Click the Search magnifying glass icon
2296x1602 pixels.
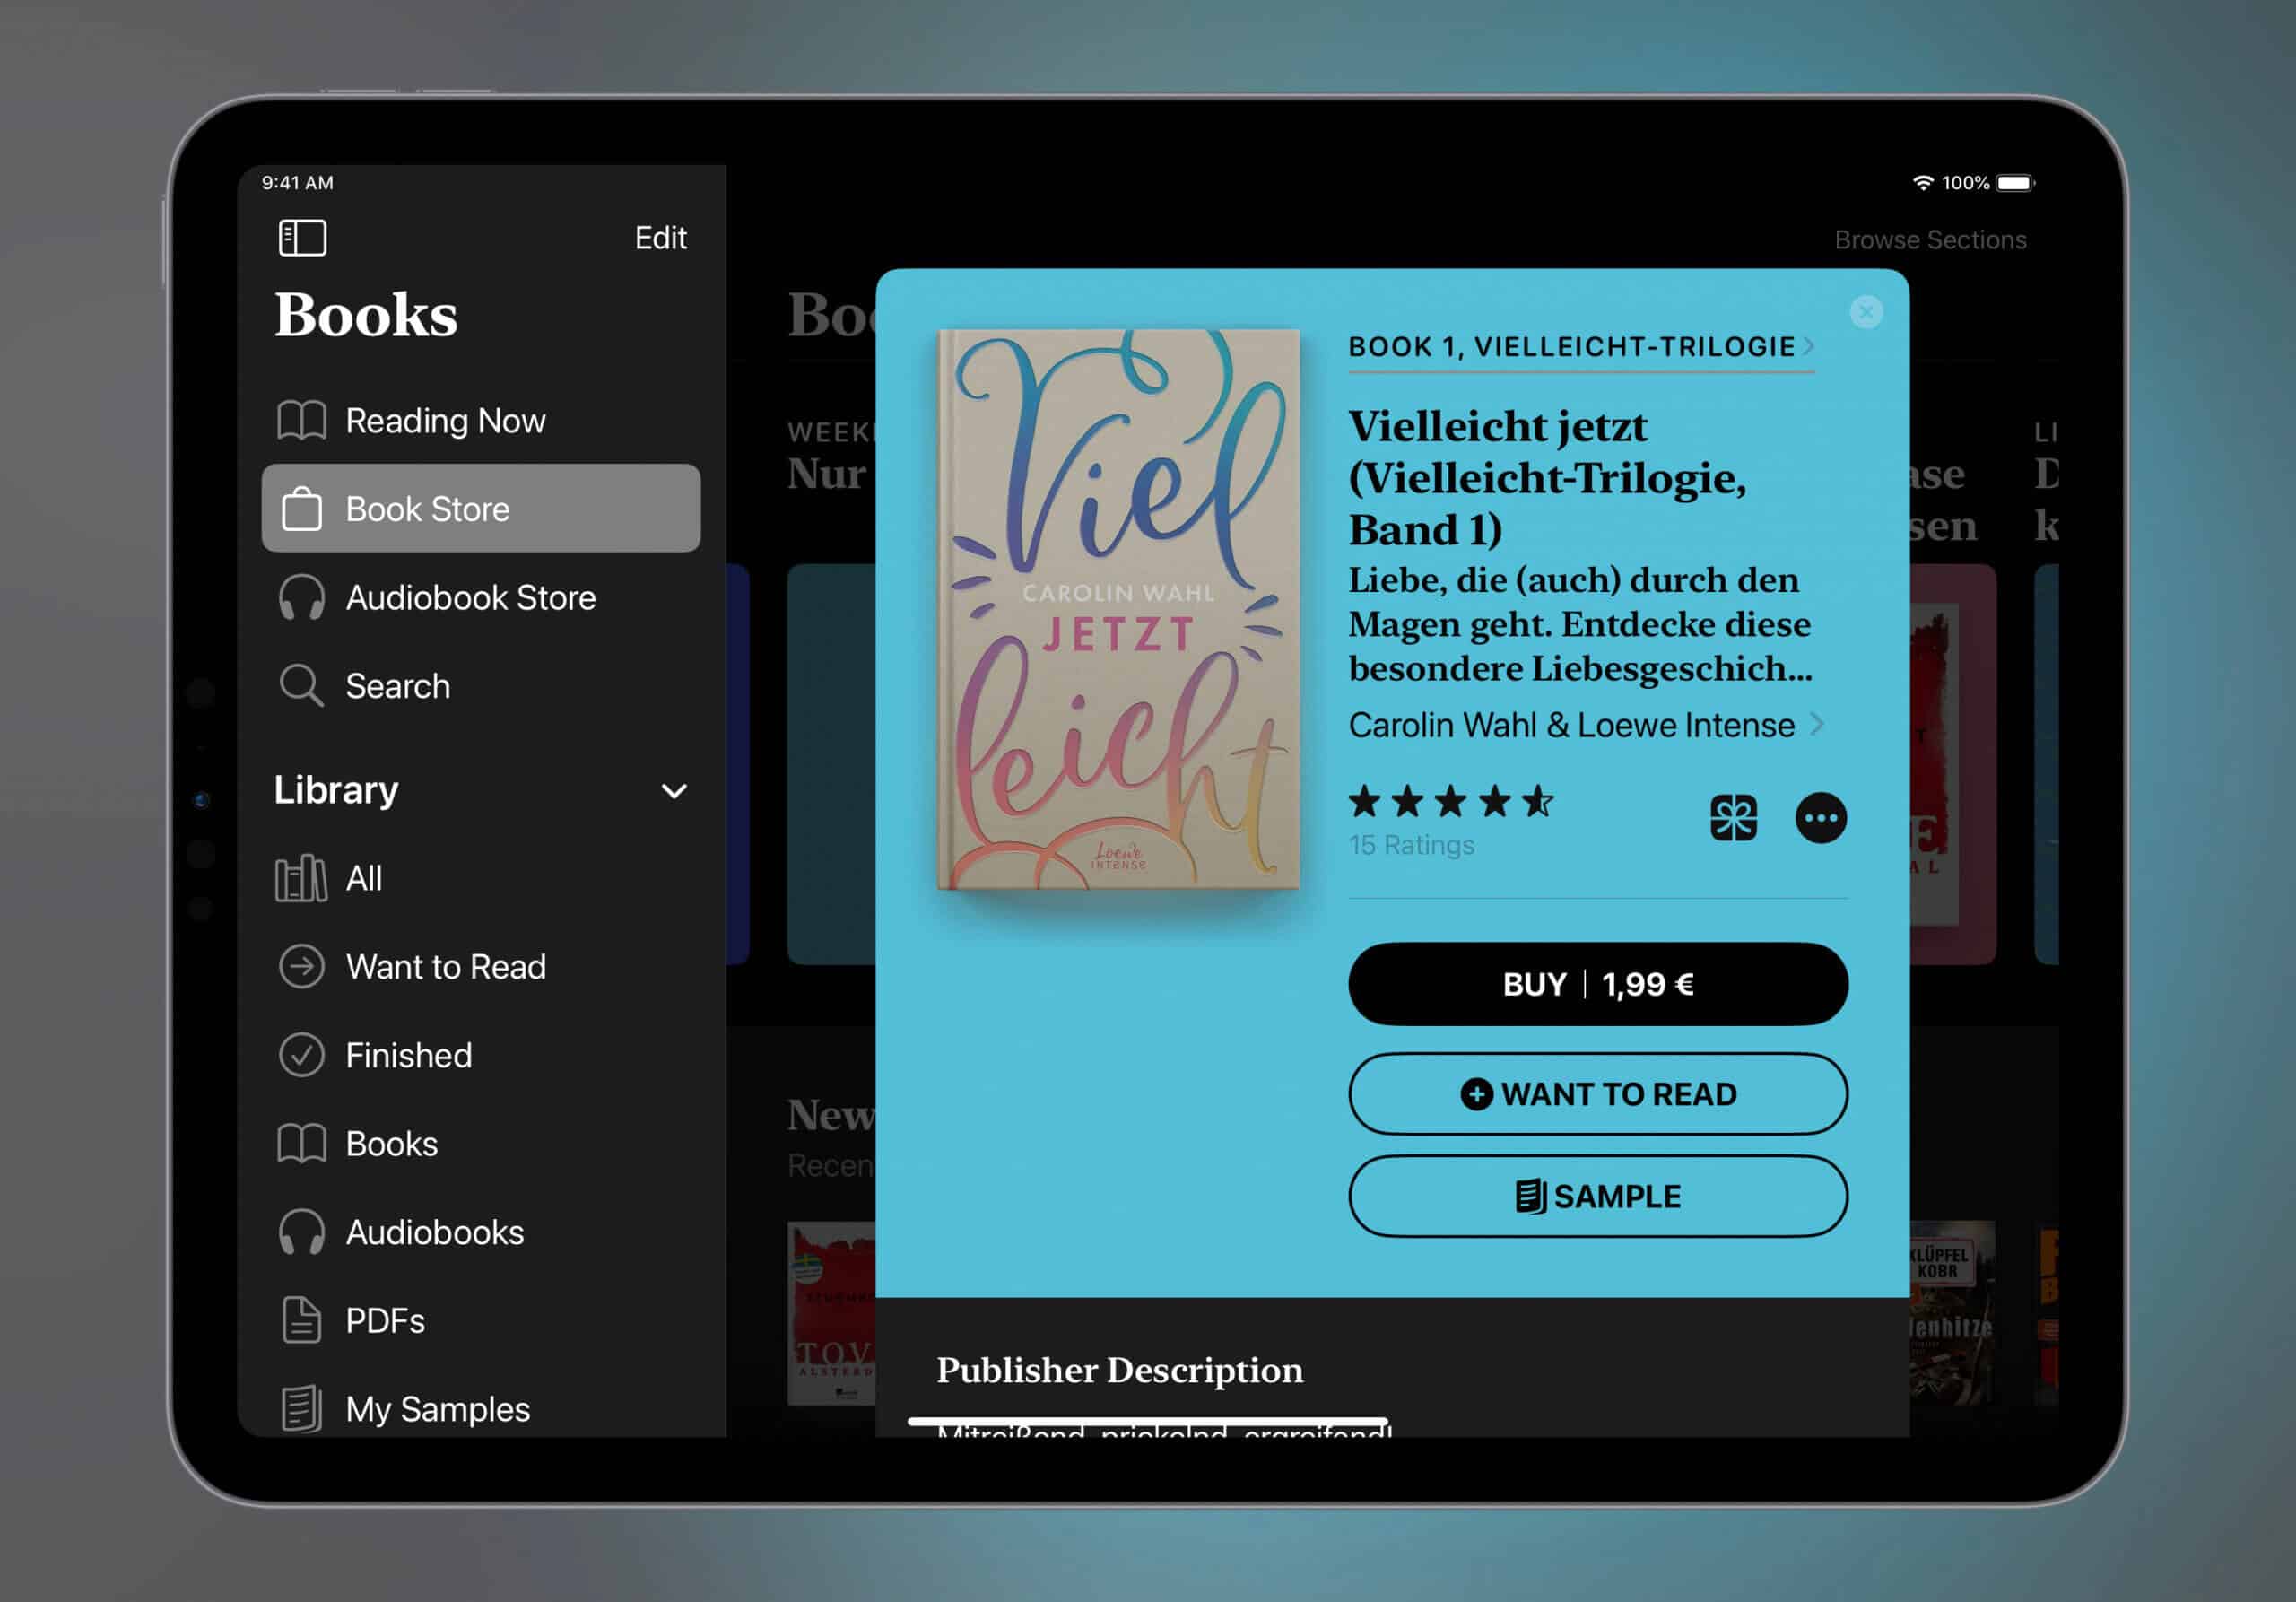[x=301, y=686]
